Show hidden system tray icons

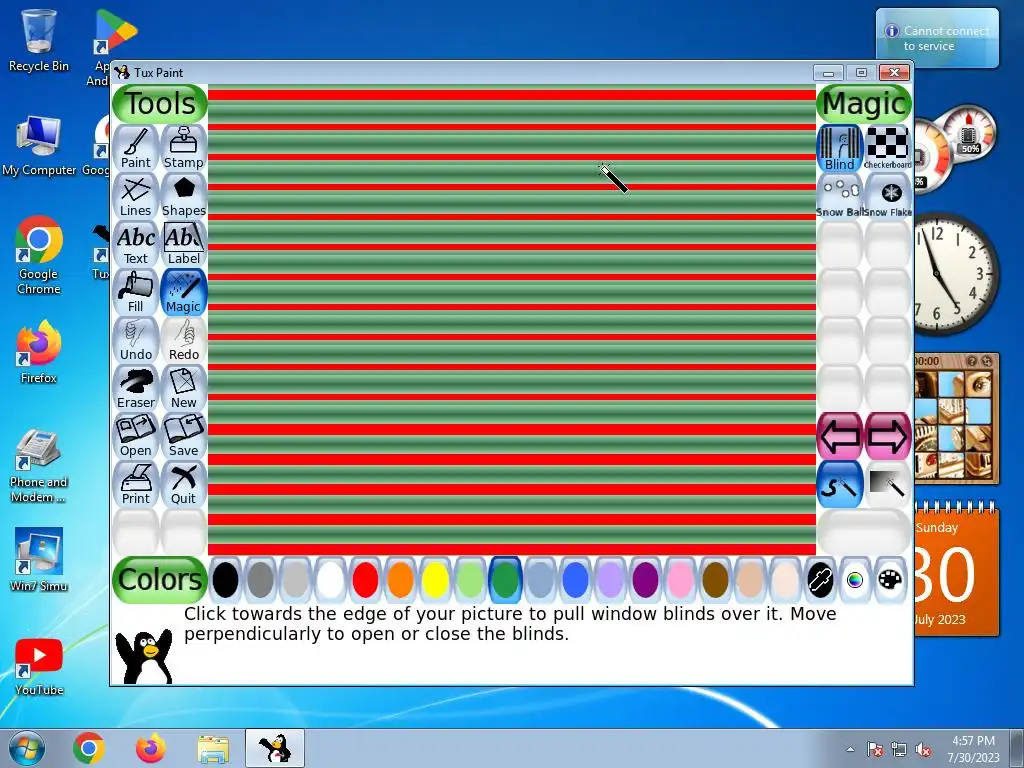point(850,750)
